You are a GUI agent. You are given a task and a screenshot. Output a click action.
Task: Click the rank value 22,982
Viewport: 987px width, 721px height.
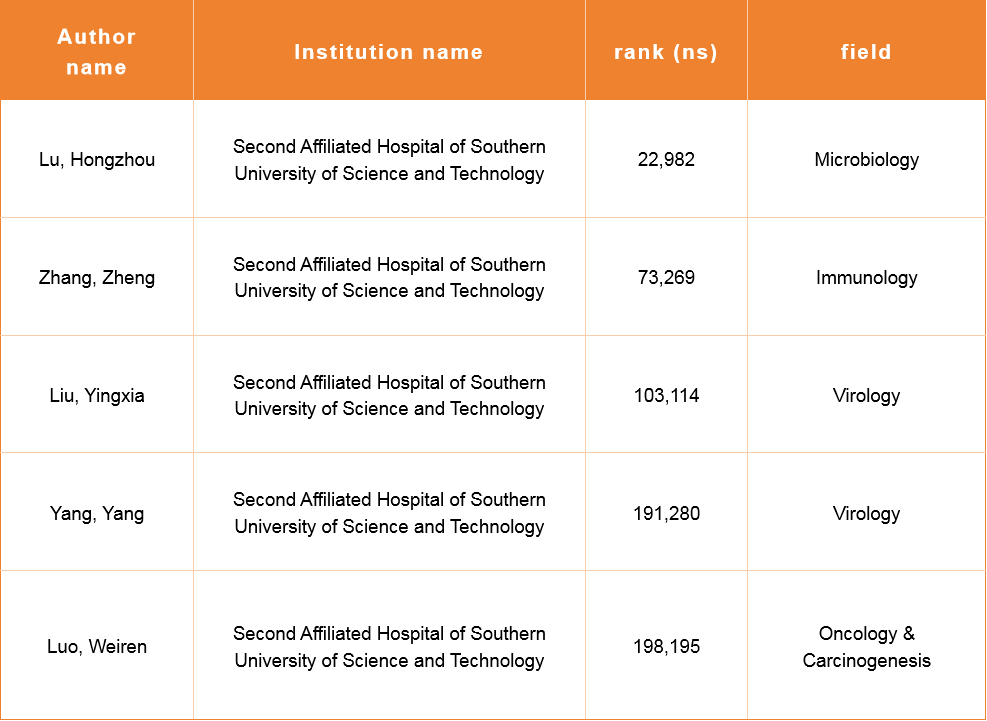point(666,160)
